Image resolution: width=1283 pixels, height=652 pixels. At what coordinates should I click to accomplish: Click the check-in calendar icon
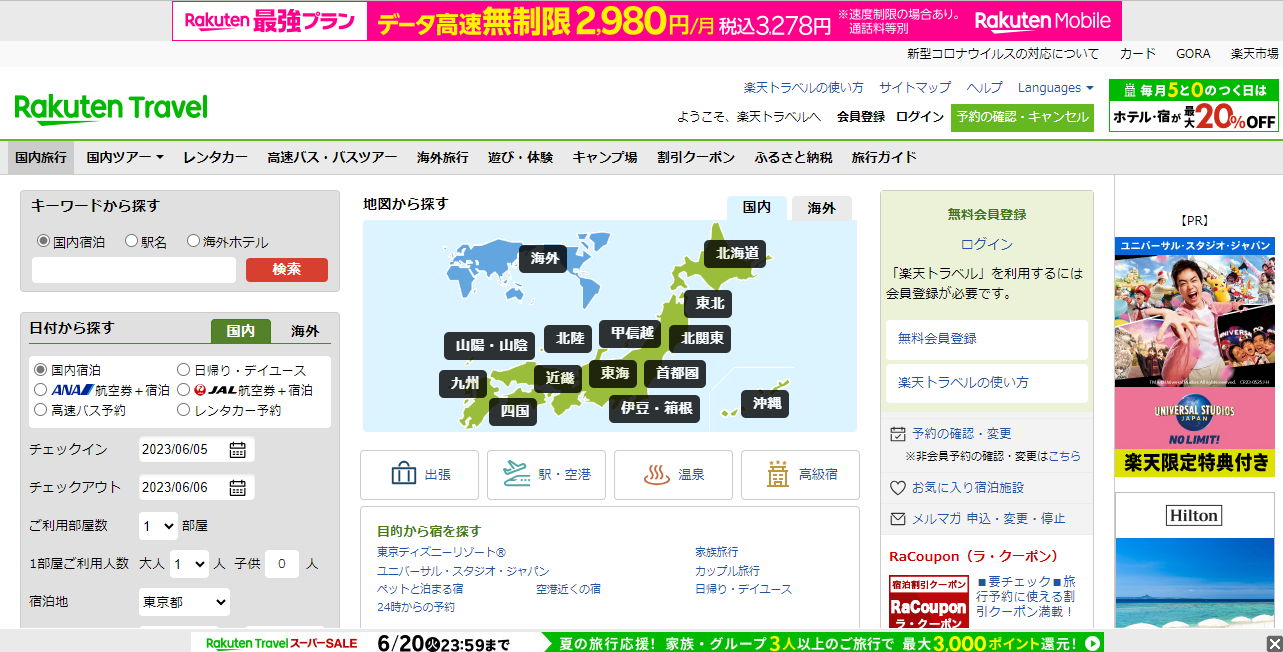[237, 450]
